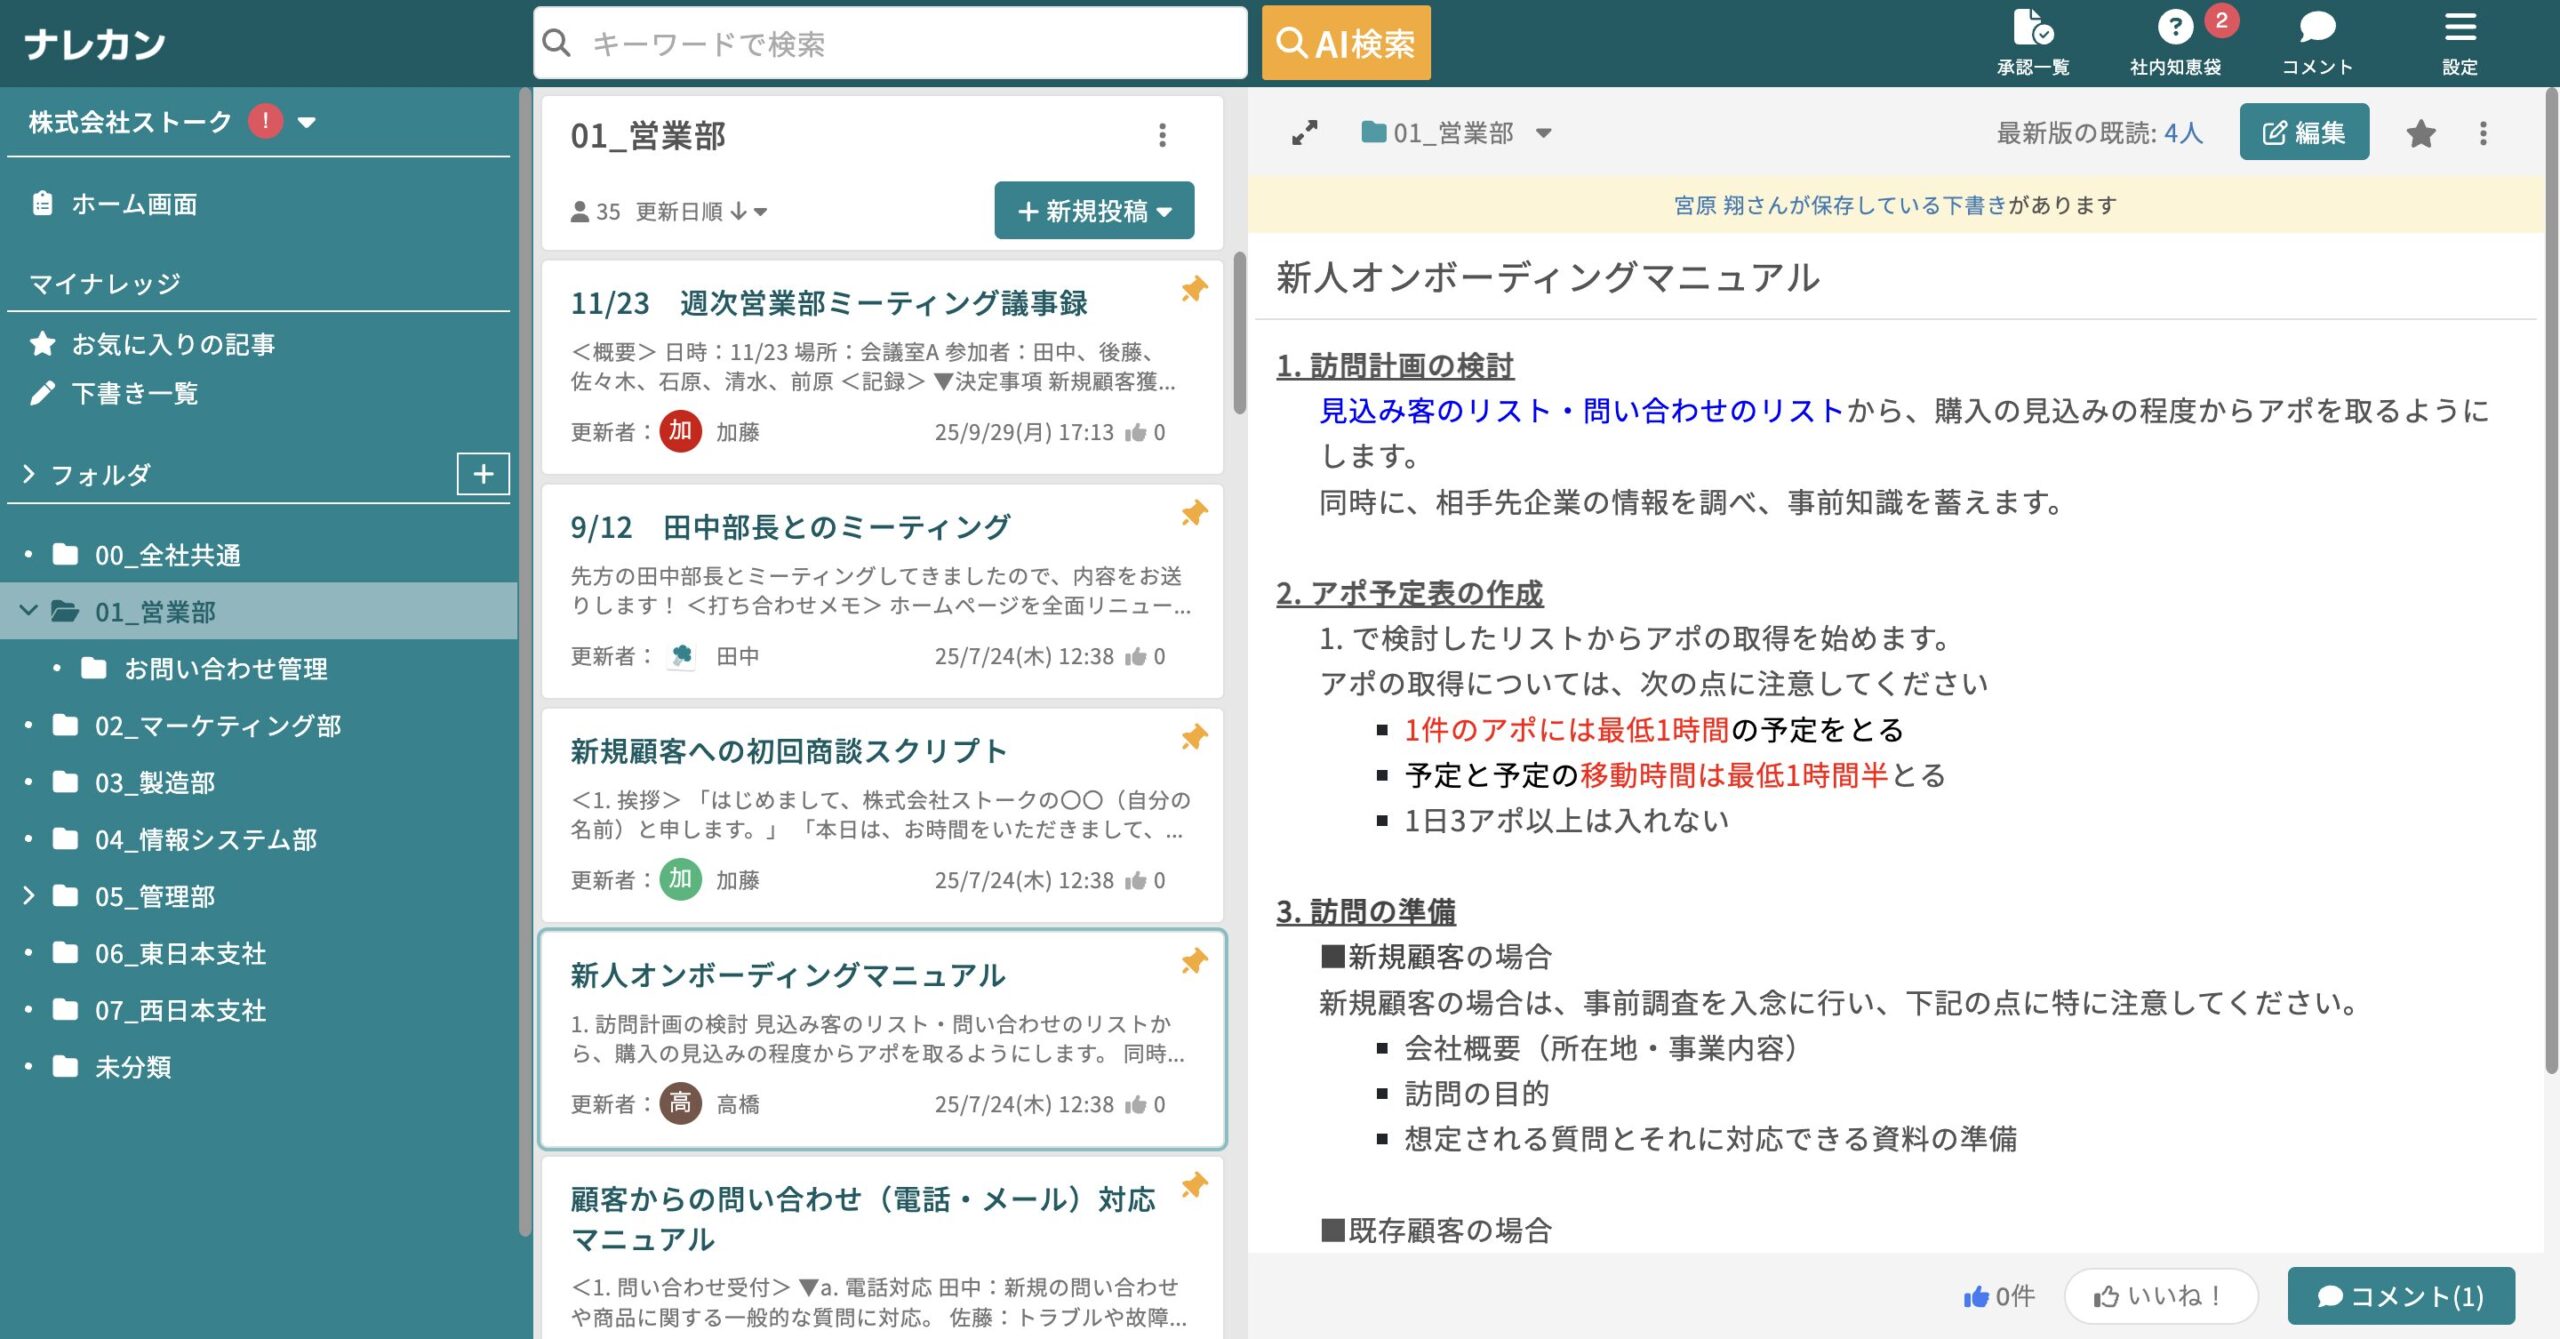Toggle pin on 顧客からの問い合わせ対応マニュアル card

tap(1194, 1186)
